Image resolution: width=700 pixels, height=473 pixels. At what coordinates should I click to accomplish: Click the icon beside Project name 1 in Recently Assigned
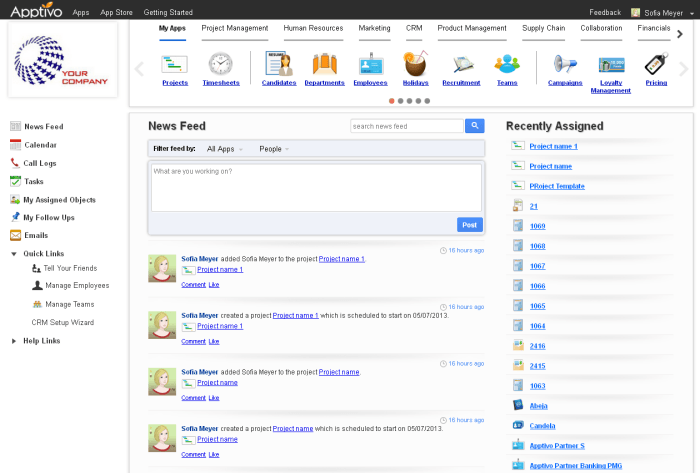(x=517, y=145)
